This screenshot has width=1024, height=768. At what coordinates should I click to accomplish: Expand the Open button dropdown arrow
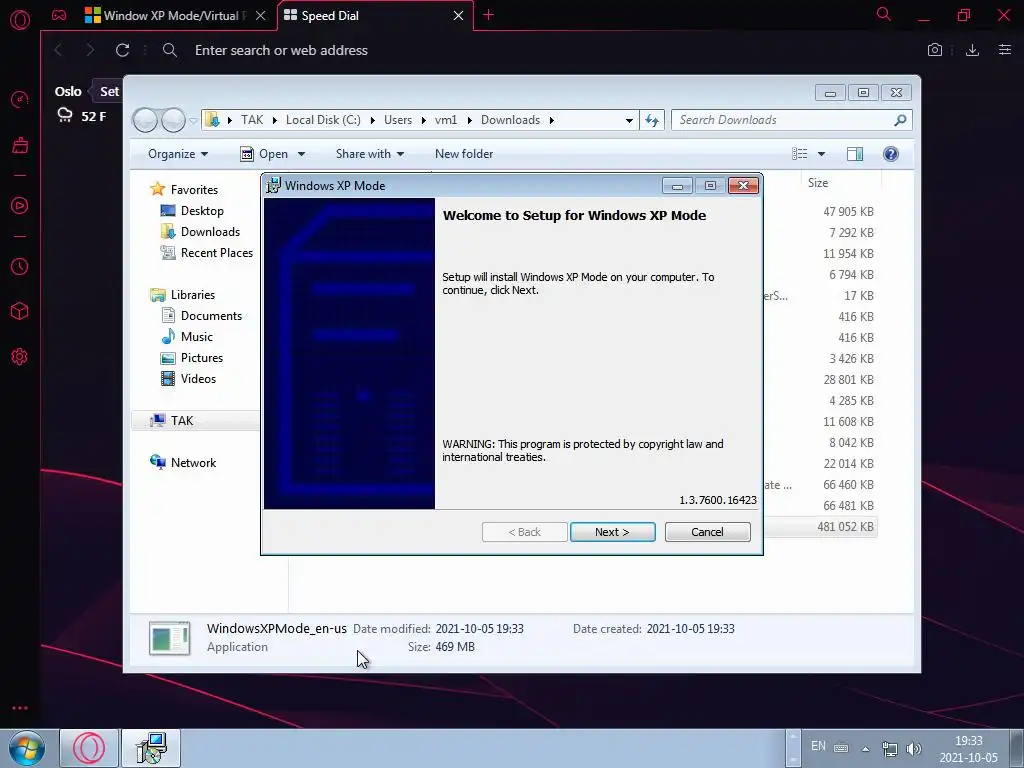[301, 154]
